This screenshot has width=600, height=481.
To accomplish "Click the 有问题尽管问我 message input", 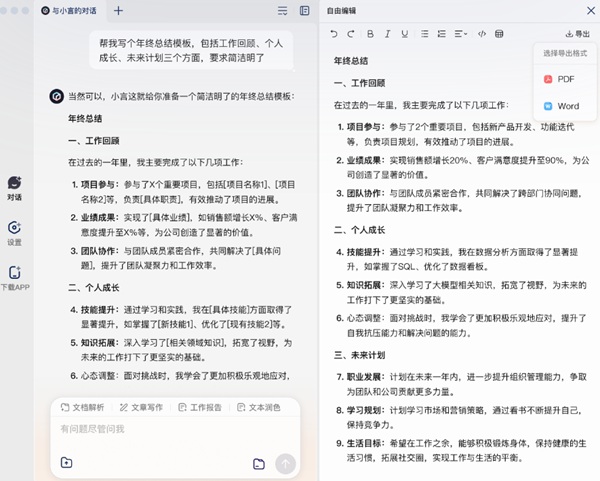I will (x=170, y=429).
